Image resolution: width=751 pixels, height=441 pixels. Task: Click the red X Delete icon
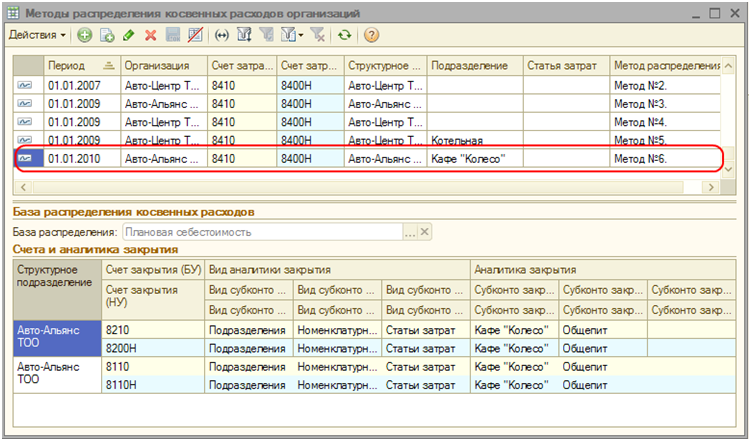point(151,35)
